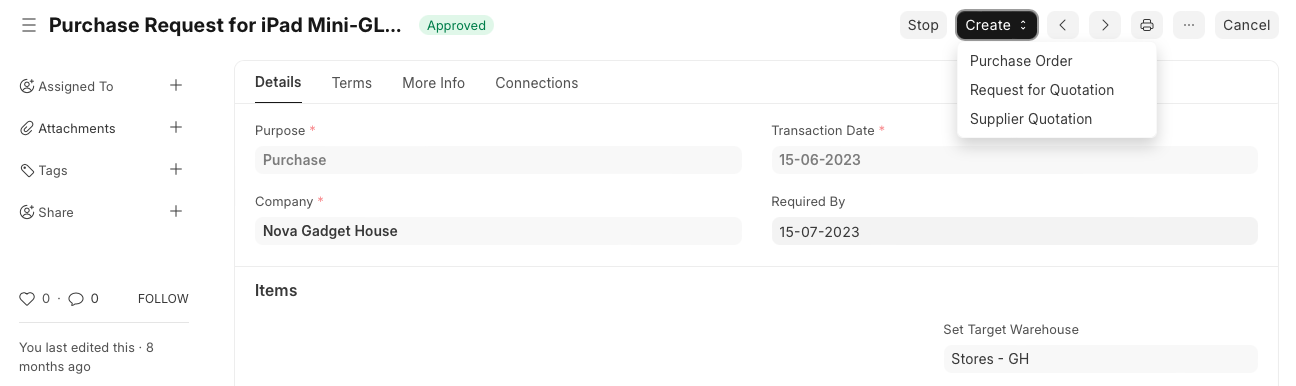
Task: Add an attachment with plus icon
Action: [x=176, y=128]
